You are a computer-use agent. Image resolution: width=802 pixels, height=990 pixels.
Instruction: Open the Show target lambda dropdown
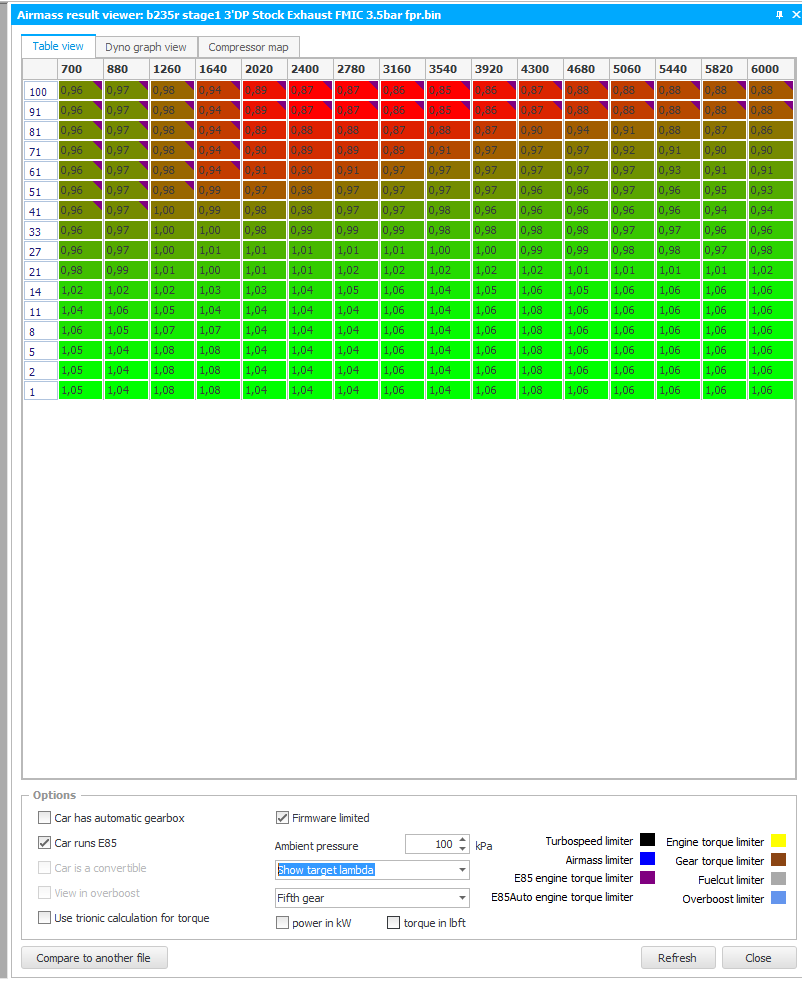372,869
